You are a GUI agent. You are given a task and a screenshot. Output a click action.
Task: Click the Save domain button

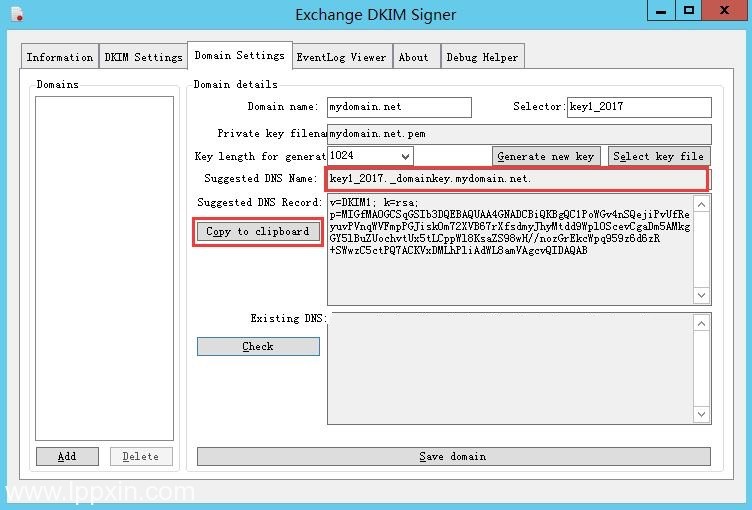point(454,456)
